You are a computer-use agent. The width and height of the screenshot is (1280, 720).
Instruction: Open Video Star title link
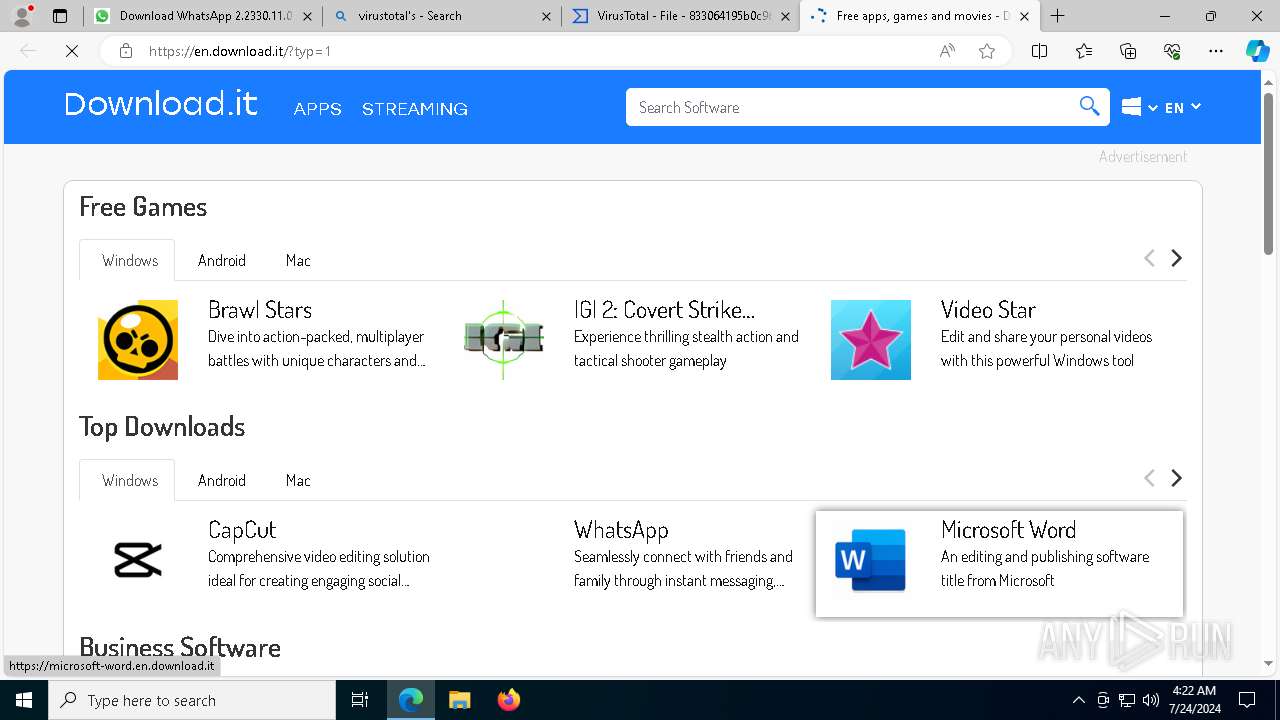pos(988,310)
